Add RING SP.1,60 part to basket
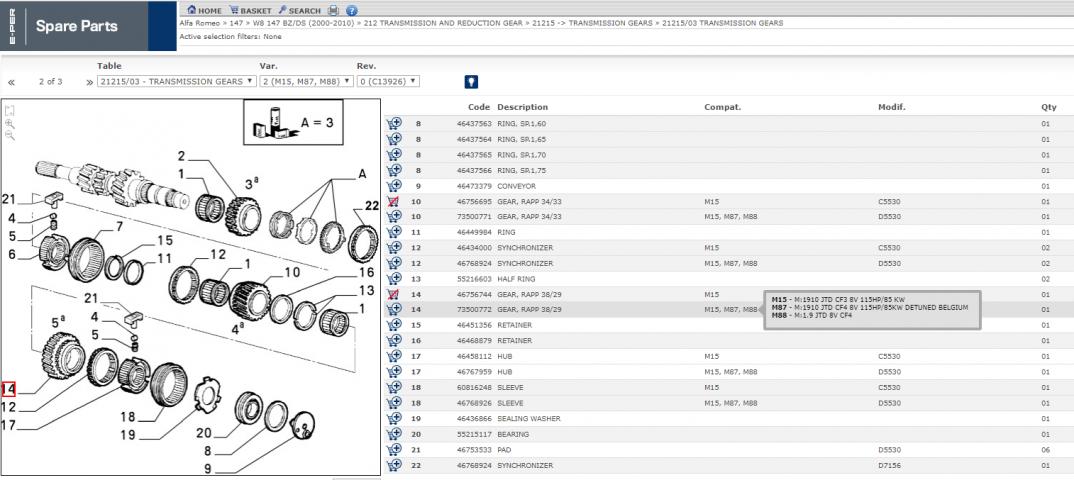This screenshot has width=1074, height=480. [x=394, y=124]
